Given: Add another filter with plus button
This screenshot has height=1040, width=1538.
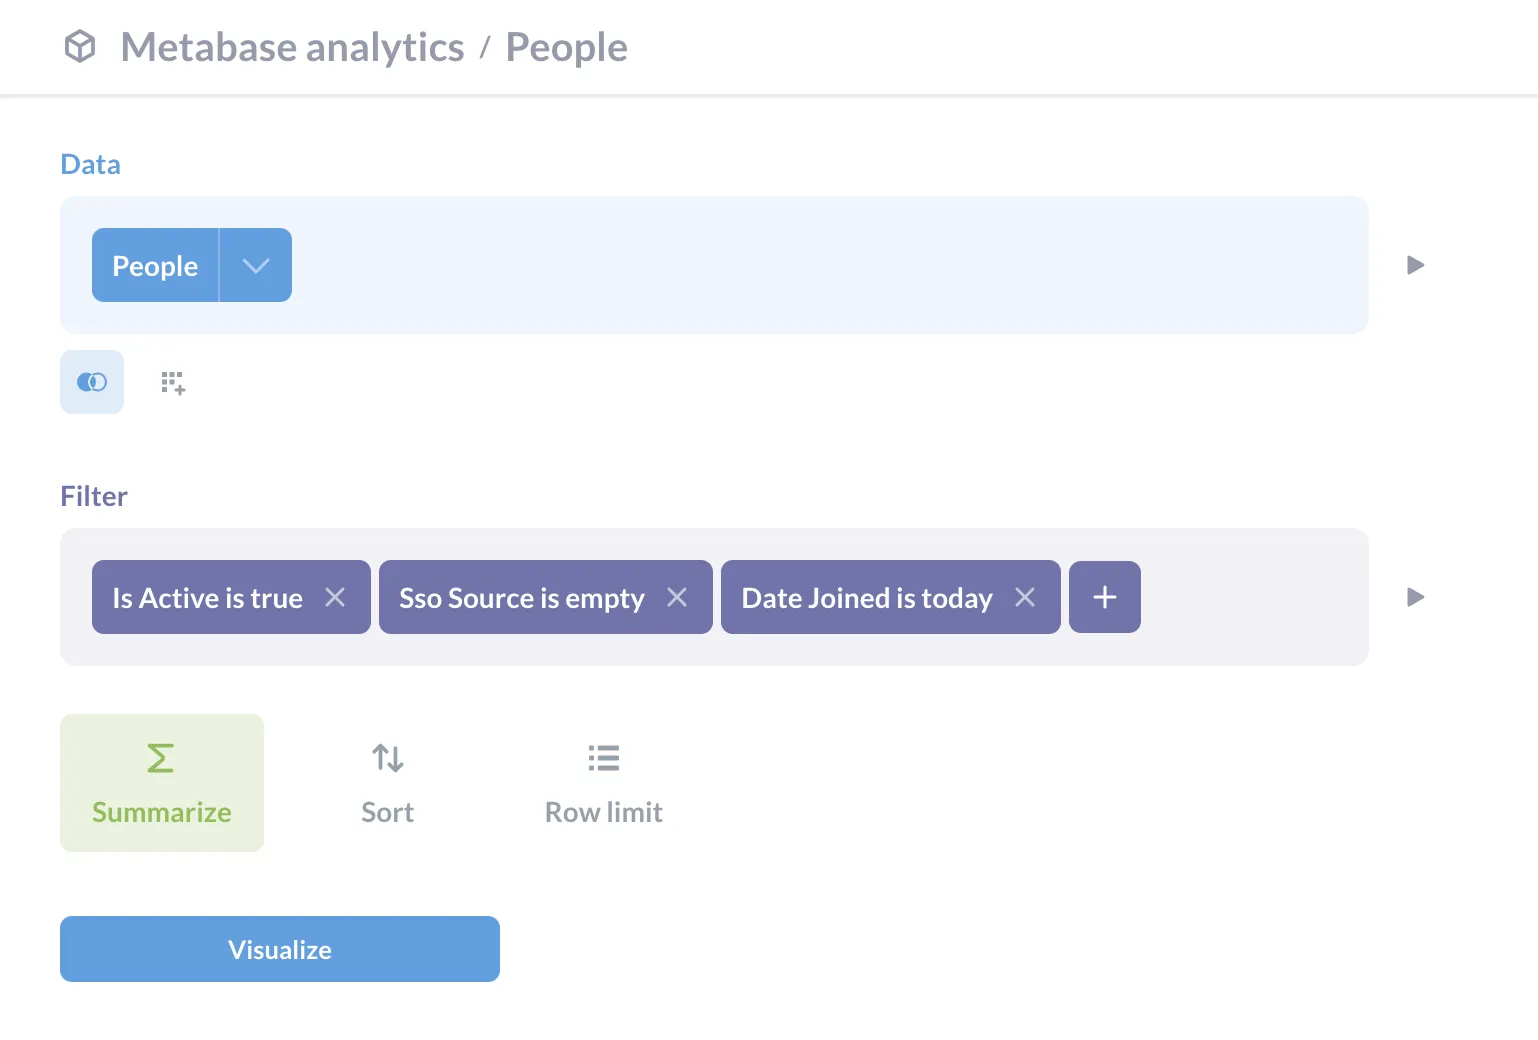Looking at the screenshot, I should [1105, 597].
